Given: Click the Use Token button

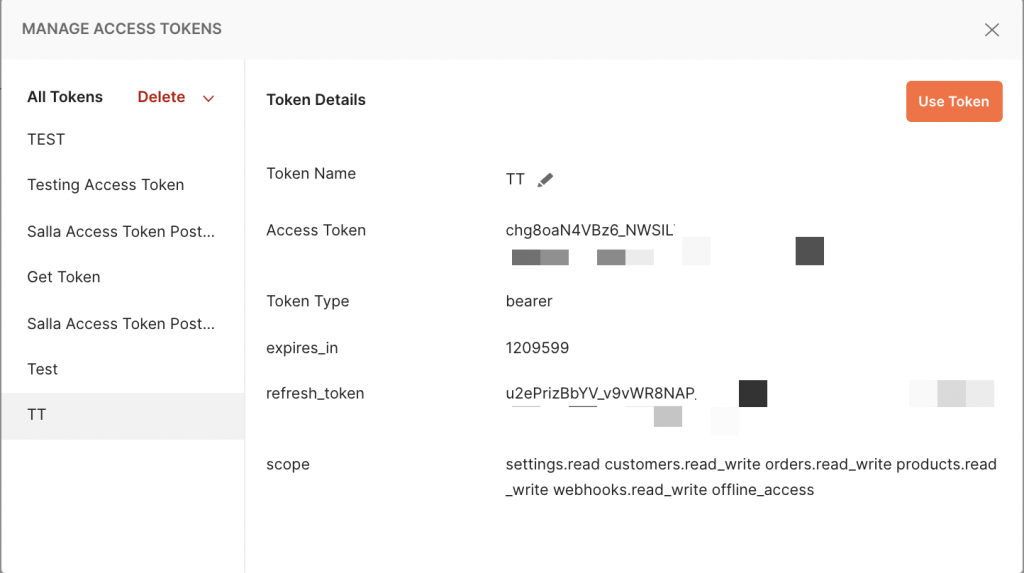Looking at the screenshot, I should point(953,101).
